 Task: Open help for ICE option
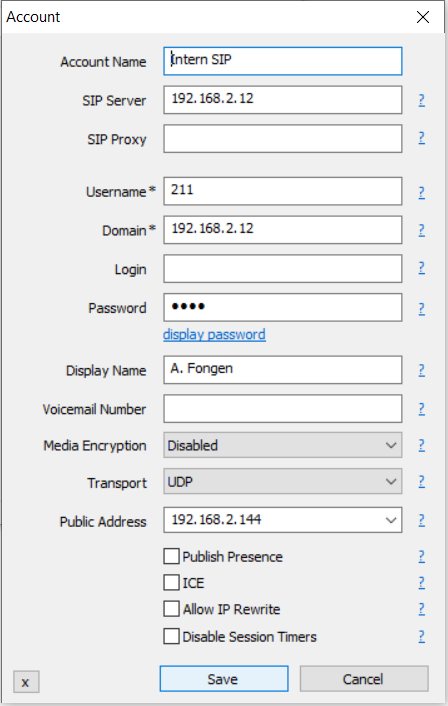[x=421, y=583]
